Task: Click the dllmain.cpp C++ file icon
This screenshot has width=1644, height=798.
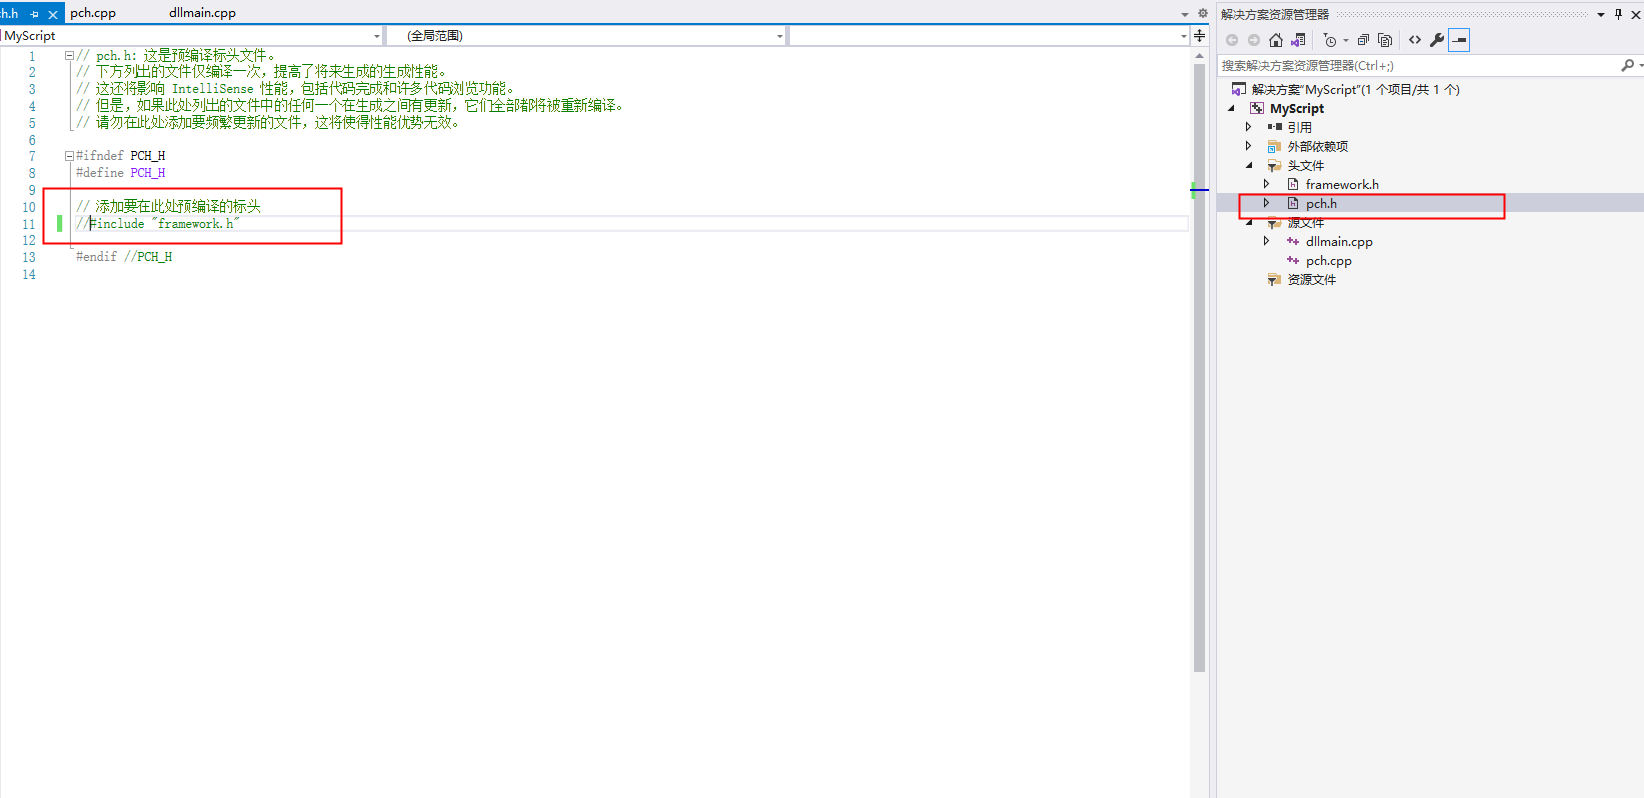Action: coord(1293,241)
